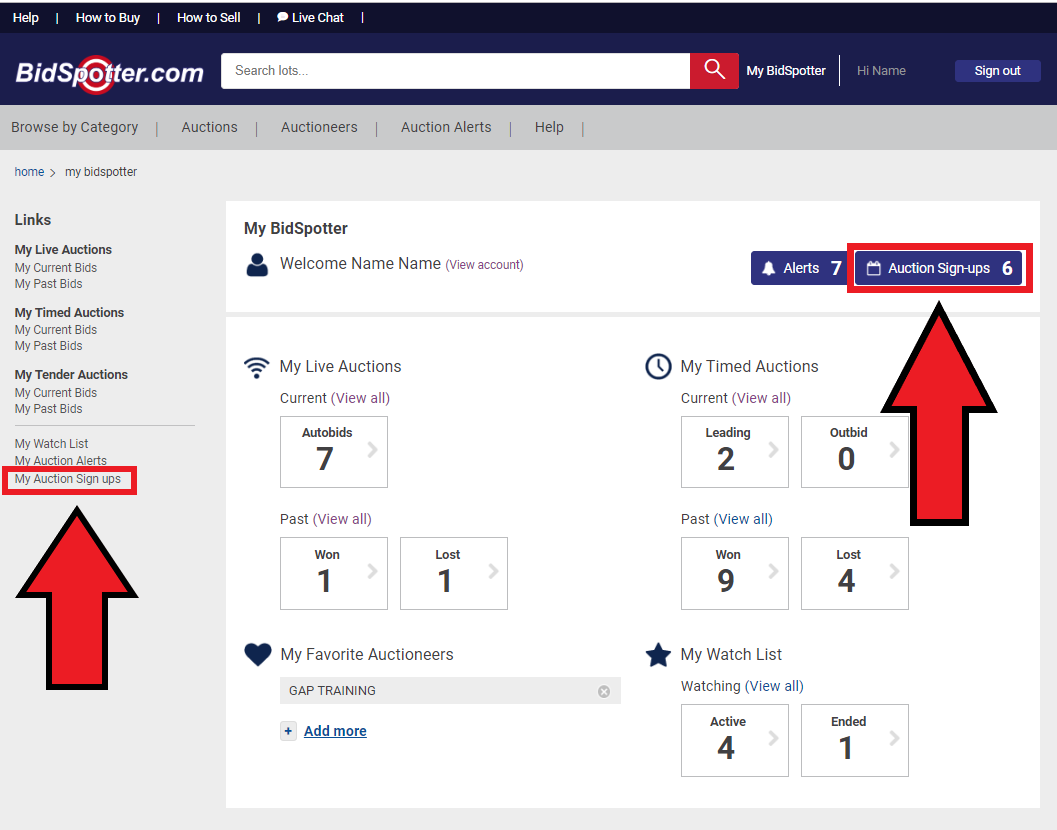View all current live auctions
This screenshot has height=830, width=1057.
(361, 398)
